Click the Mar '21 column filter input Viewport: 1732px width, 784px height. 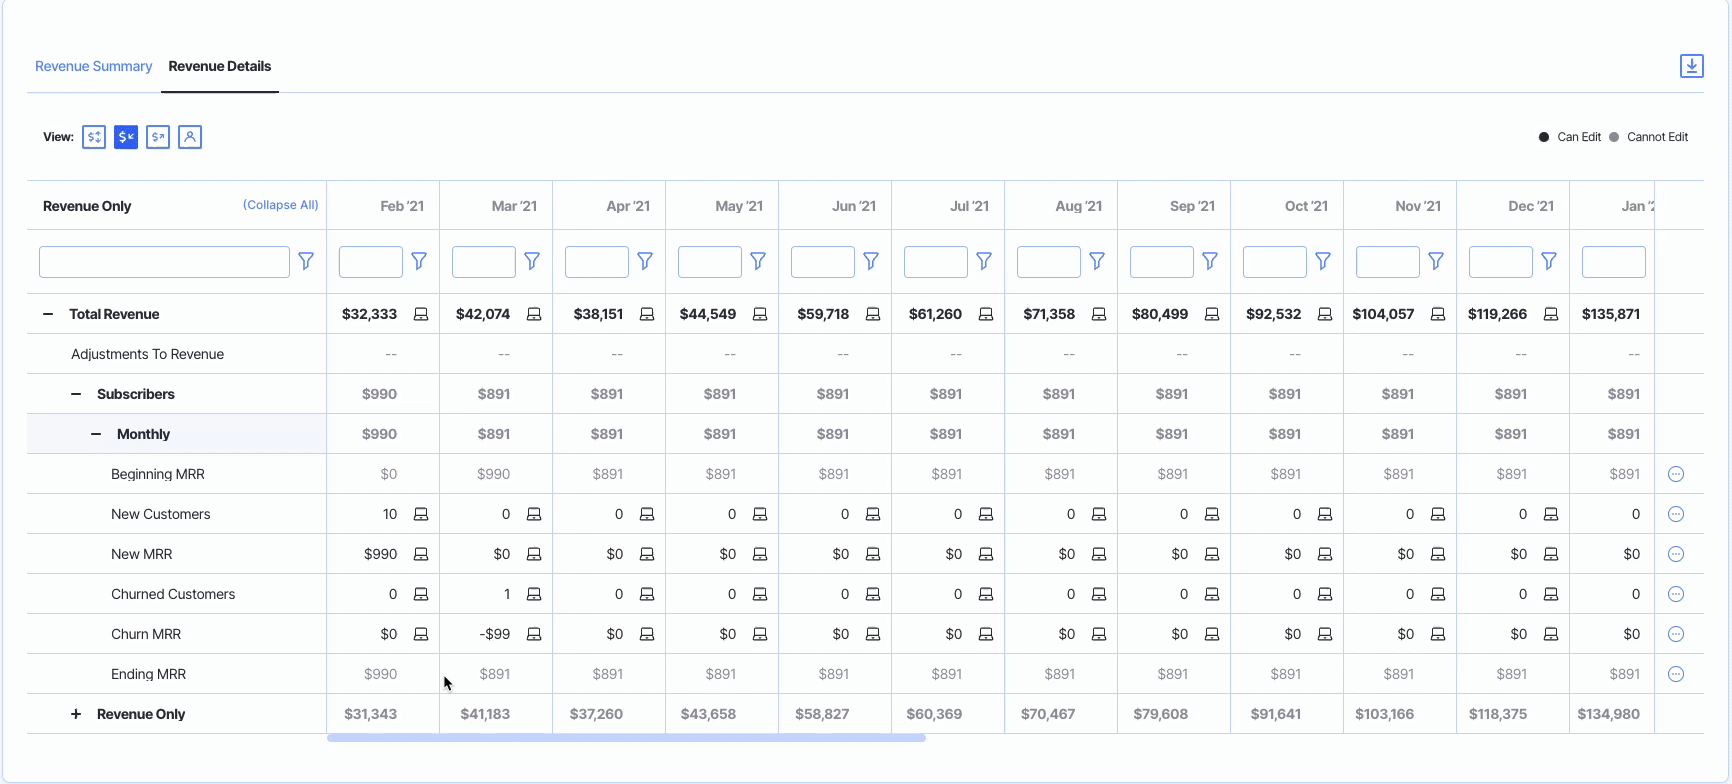(483, 262)
